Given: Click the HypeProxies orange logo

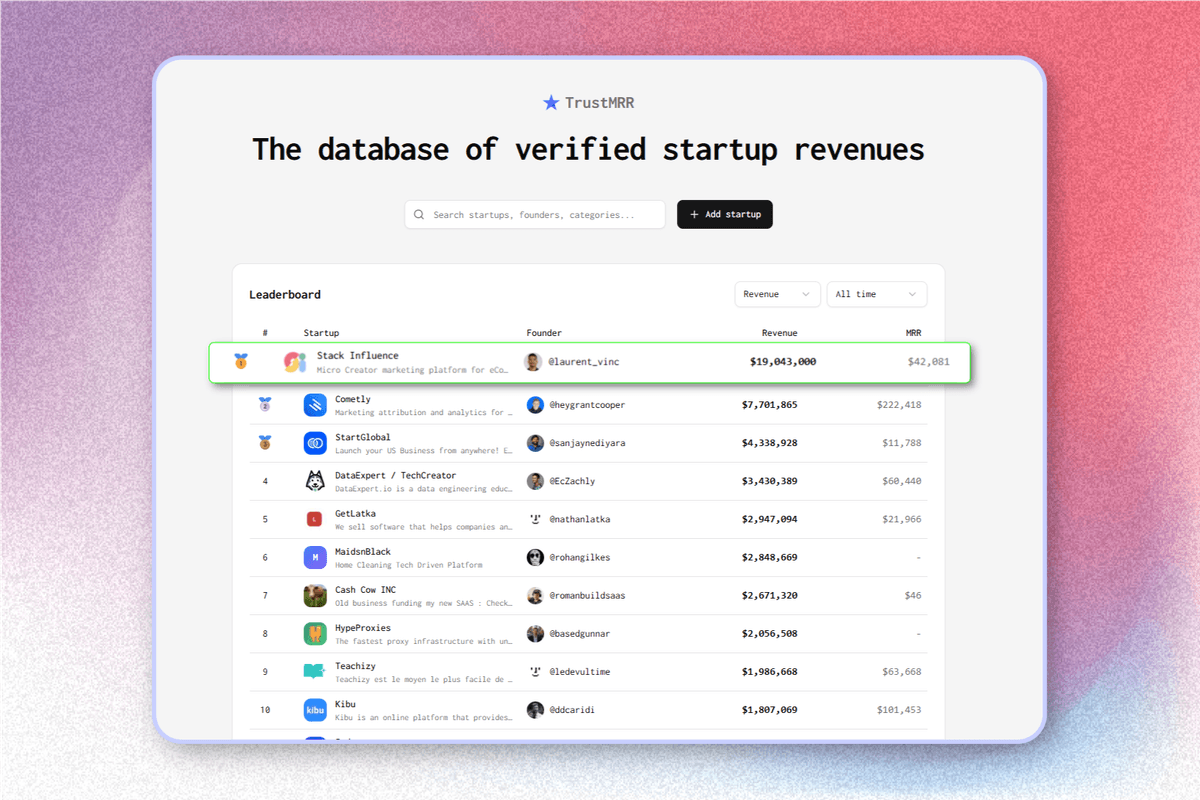Looking at the screenshot, I should coord(314,633).
